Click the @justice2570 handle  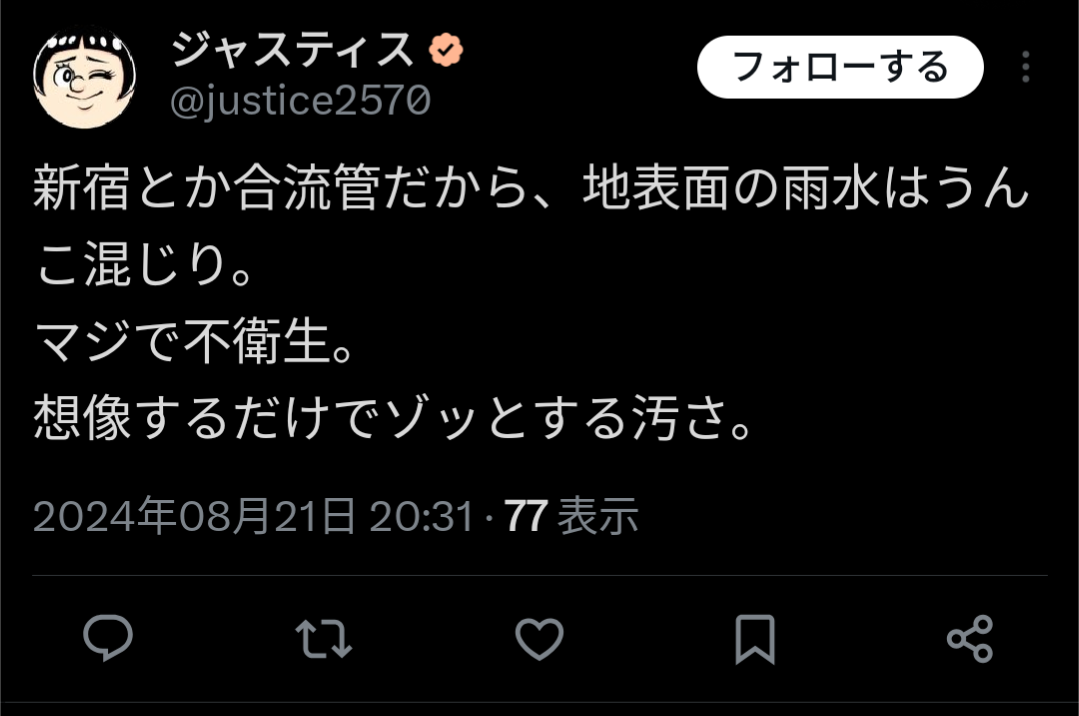300,101
